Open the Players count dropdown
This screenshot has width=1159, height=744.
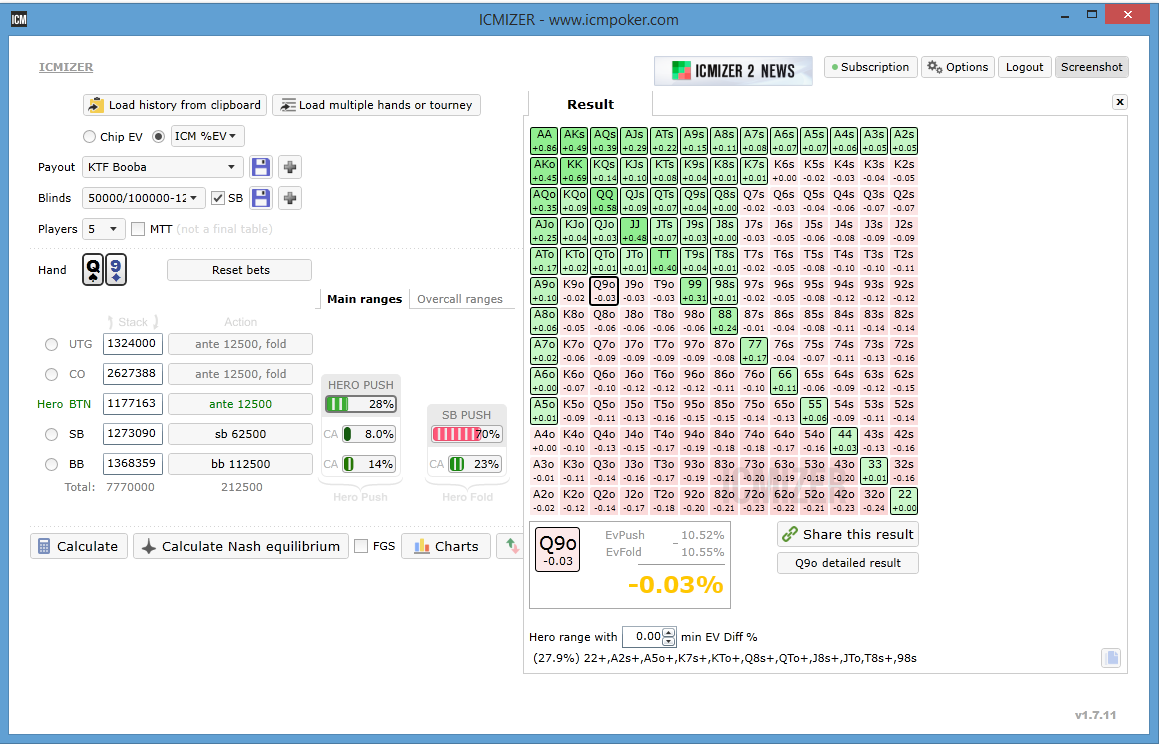click(x=103, y=229)
